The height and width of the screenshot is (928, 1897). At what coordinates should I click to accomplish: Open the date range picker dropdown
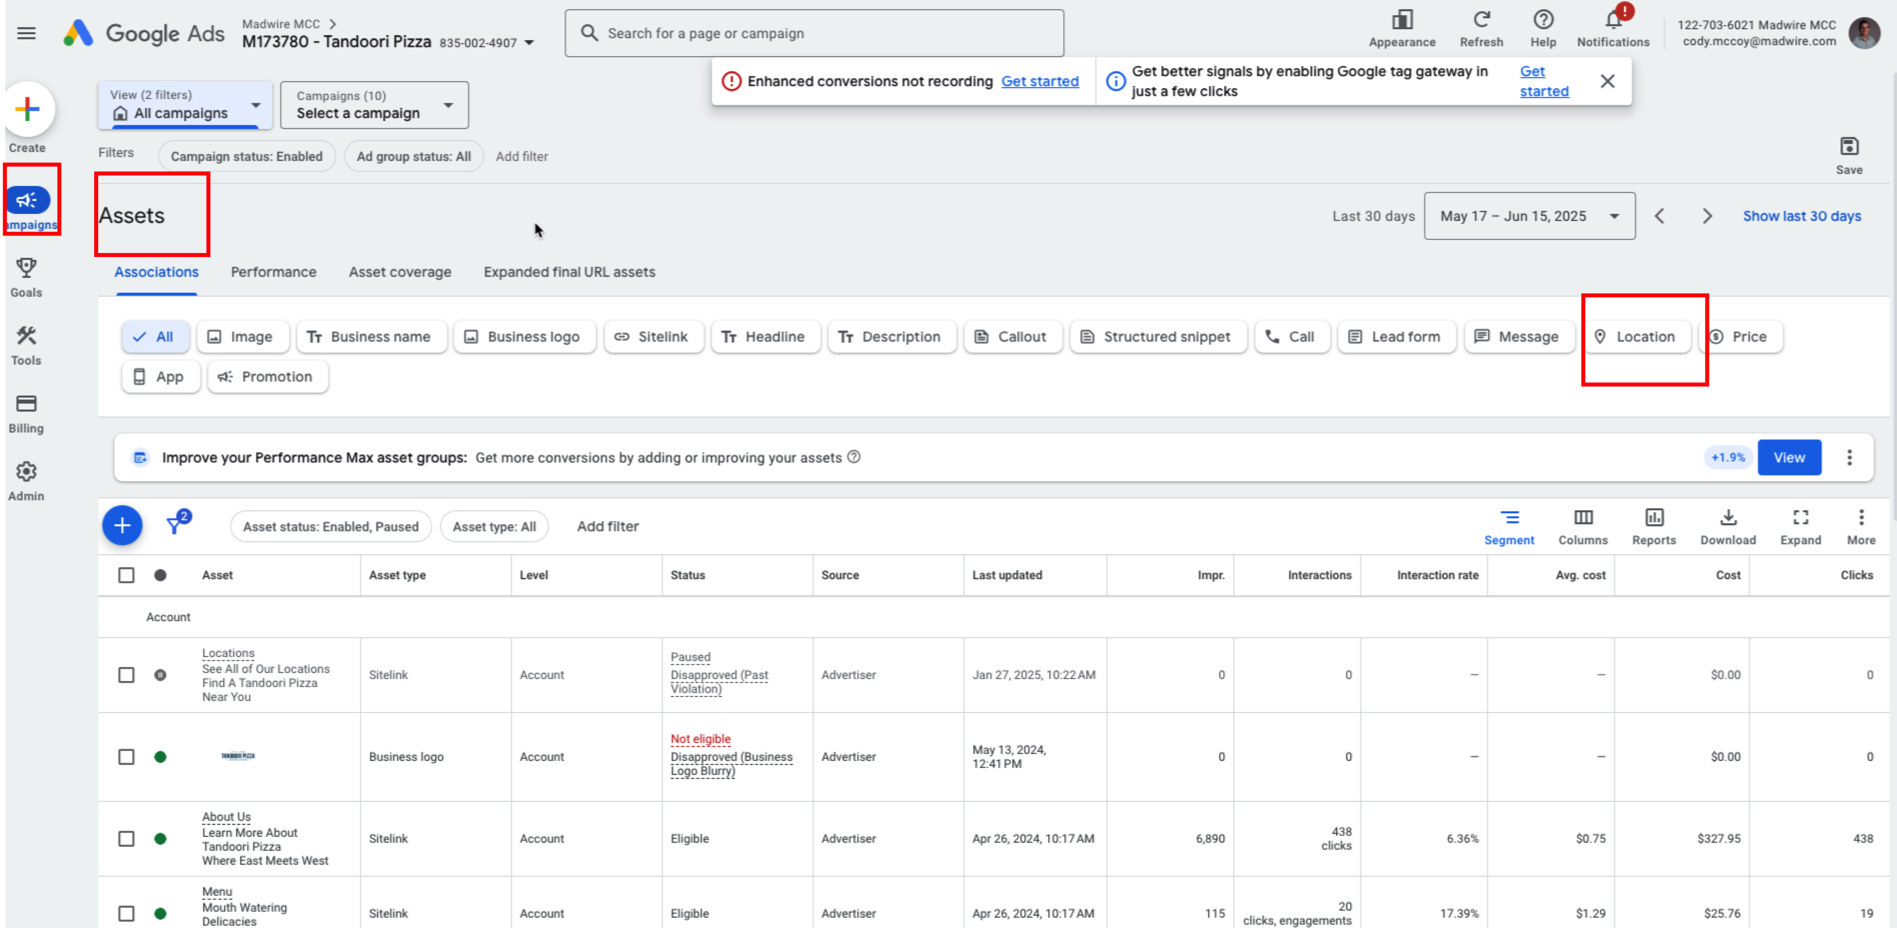pyautogui.click(x=1529, y=216)
